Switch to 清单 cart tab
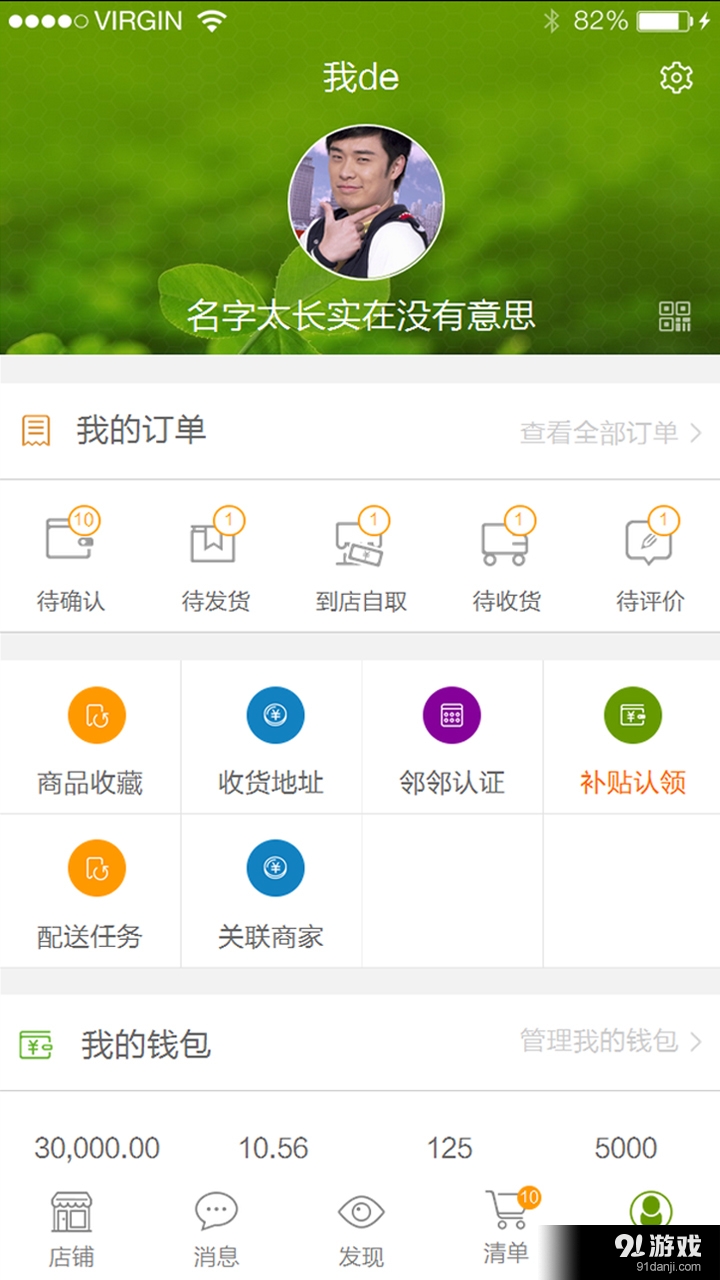The image size is (720, 1280). [x=507, y=1228]
